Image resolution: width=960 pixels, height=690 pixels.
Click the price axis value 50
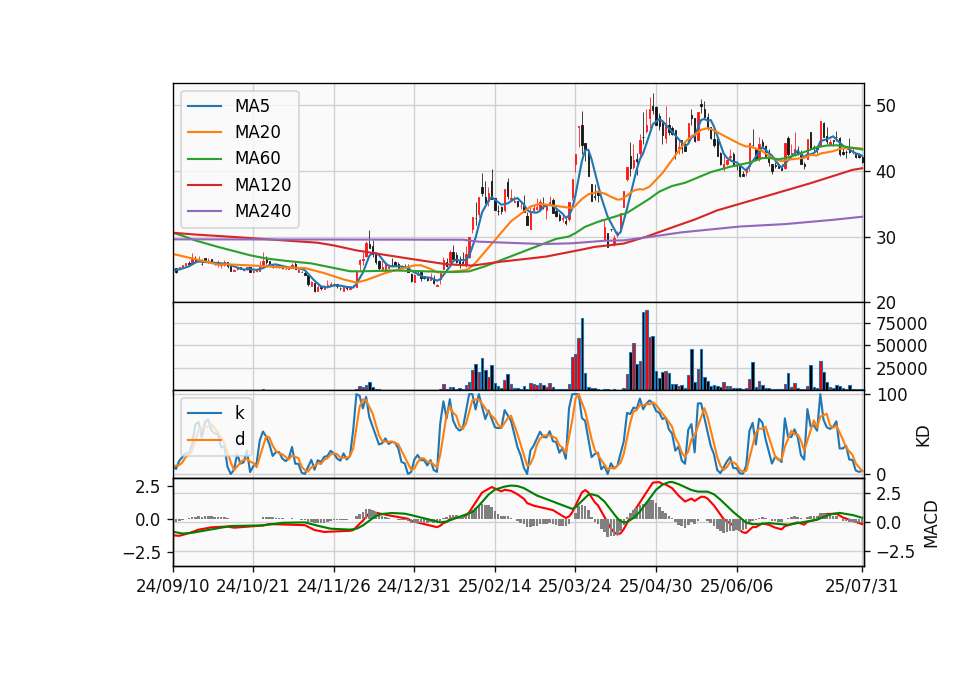pos(885,106)
